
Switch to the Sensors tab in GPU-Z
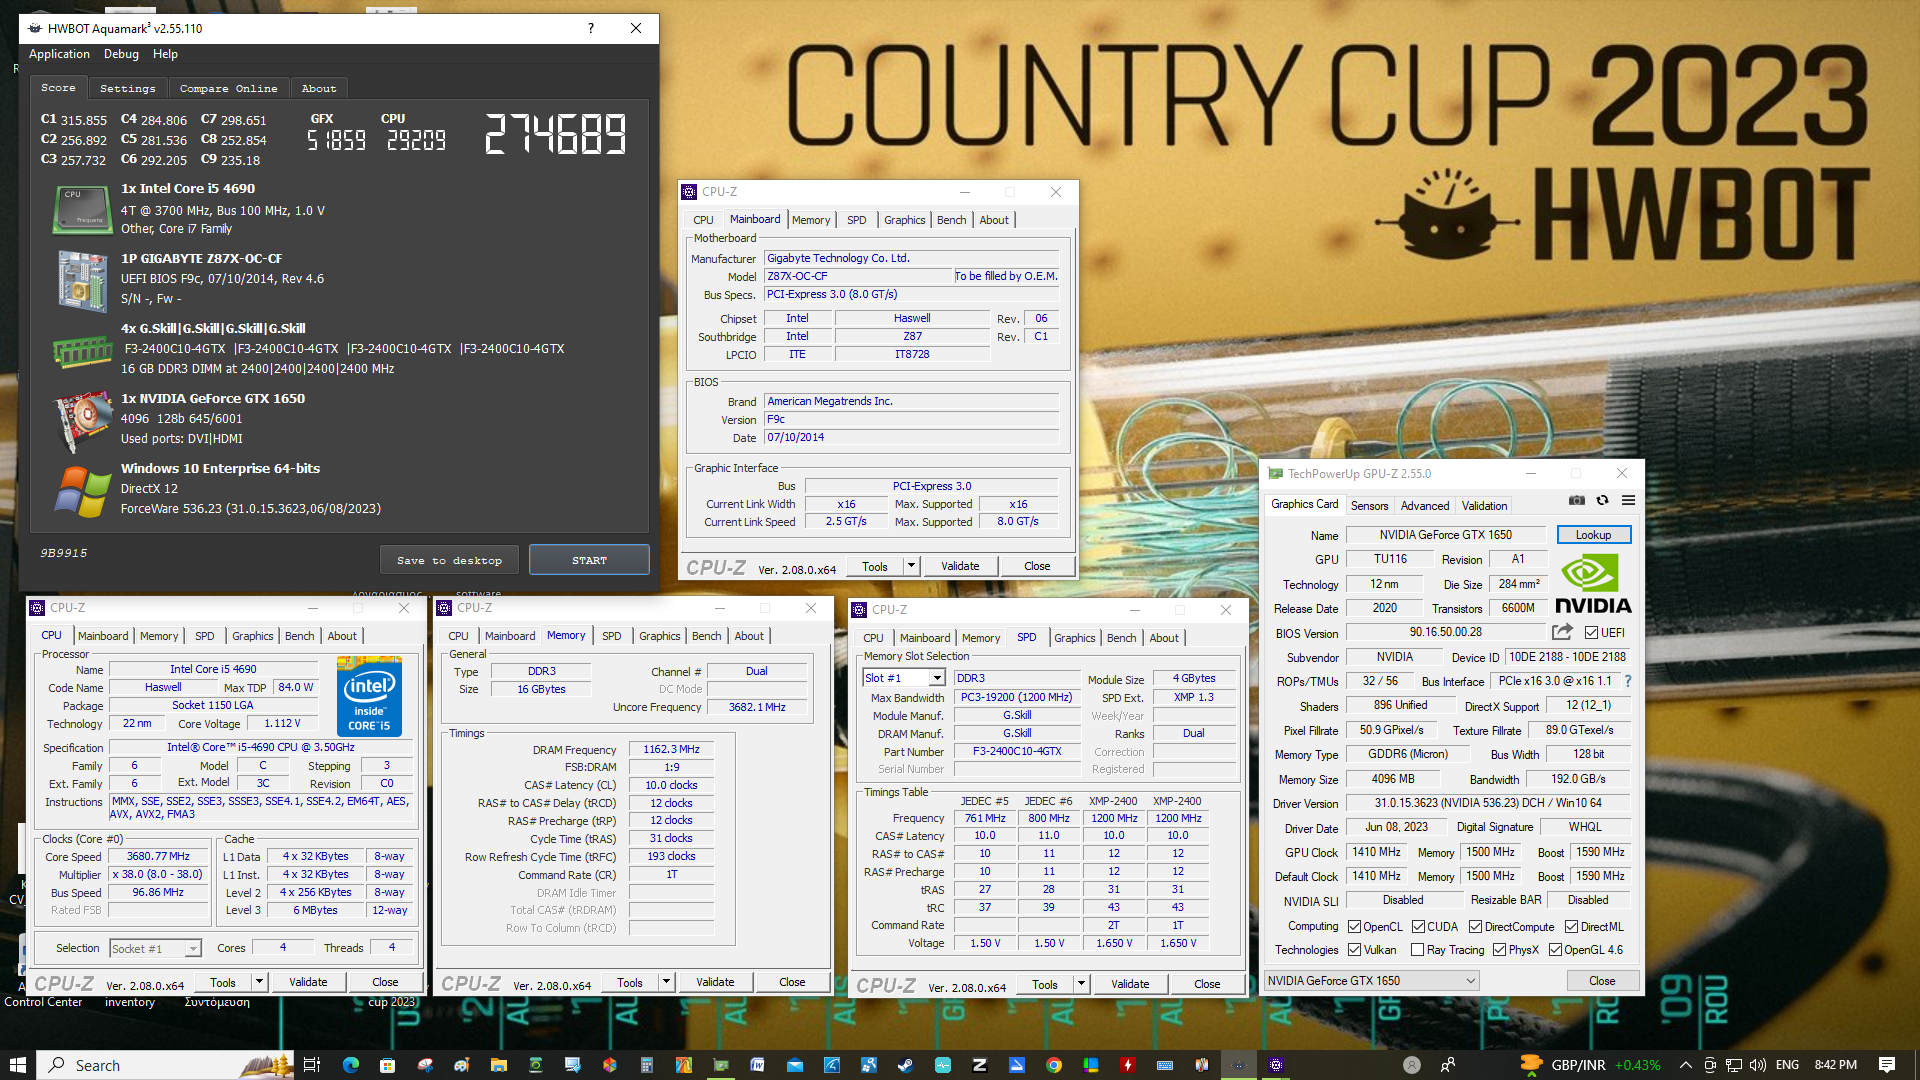pos(1369,506)
